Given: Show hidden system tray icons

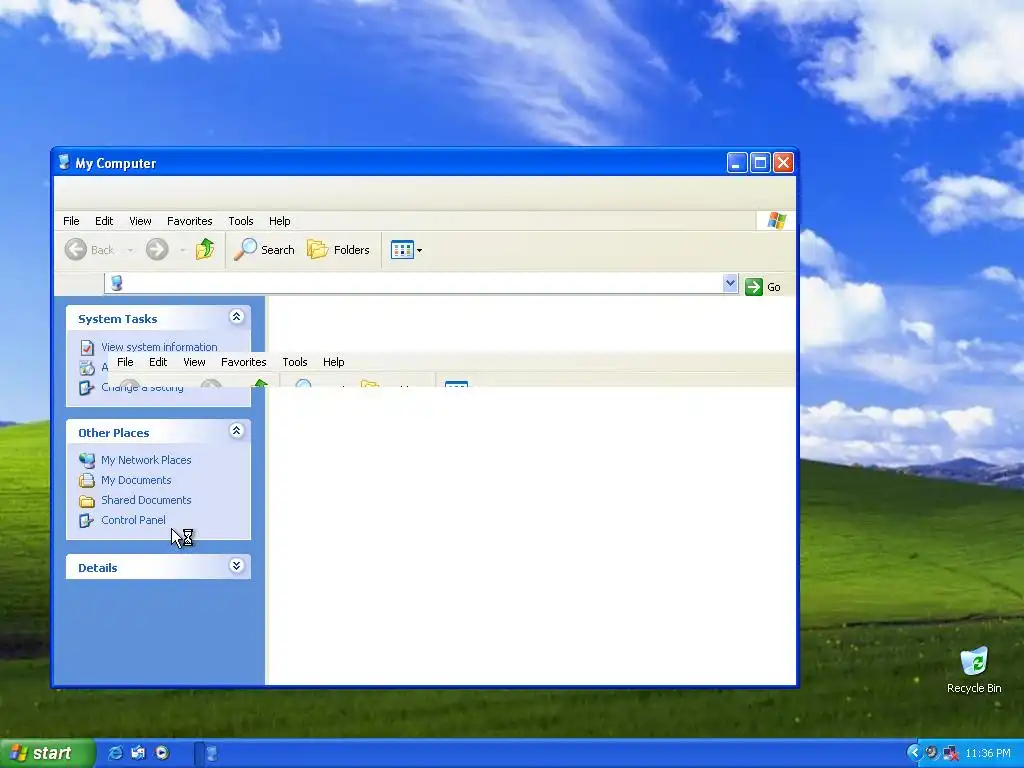Looking at the screenshot, I should tap(914, 753).
